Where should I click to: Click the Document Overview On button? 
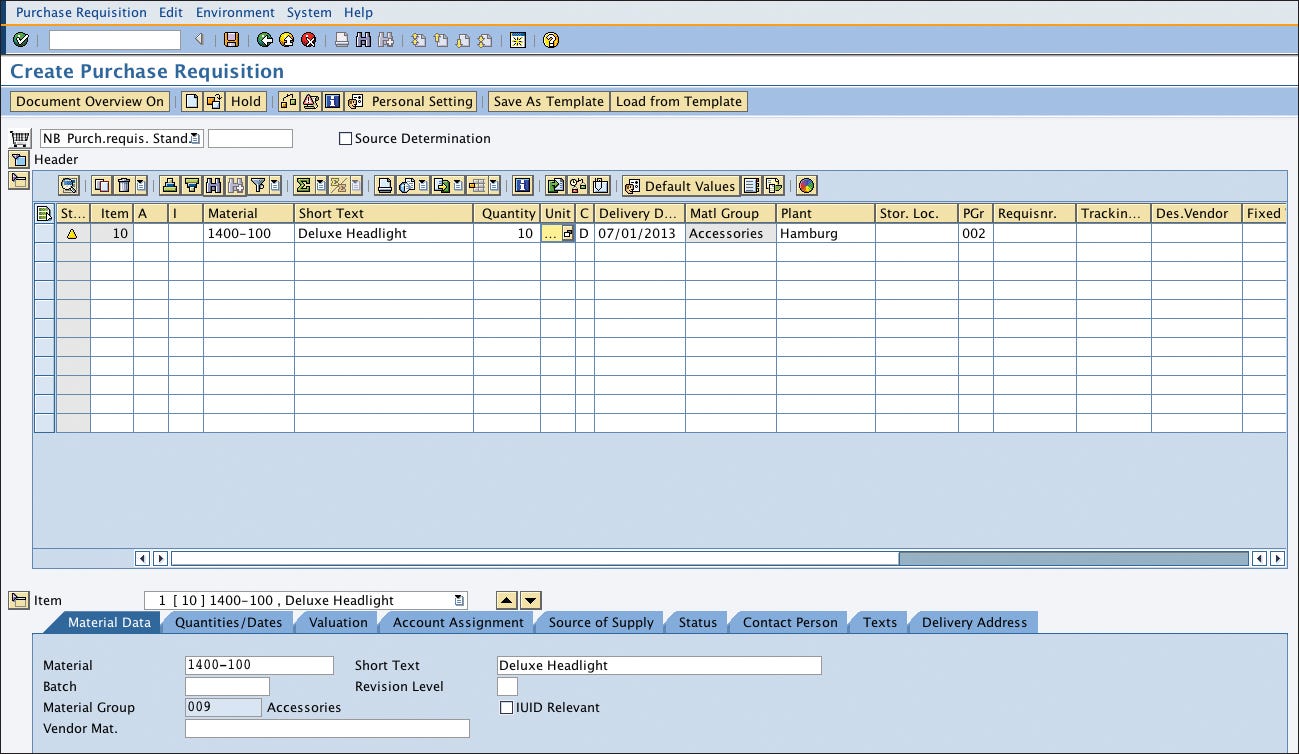coord(90,102)
